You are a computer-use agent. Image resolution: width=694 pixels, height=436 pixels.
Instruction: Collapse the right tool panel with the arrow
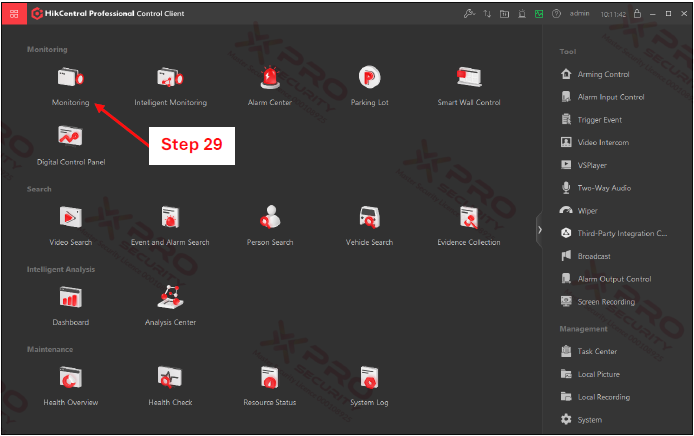coord(540,230)
